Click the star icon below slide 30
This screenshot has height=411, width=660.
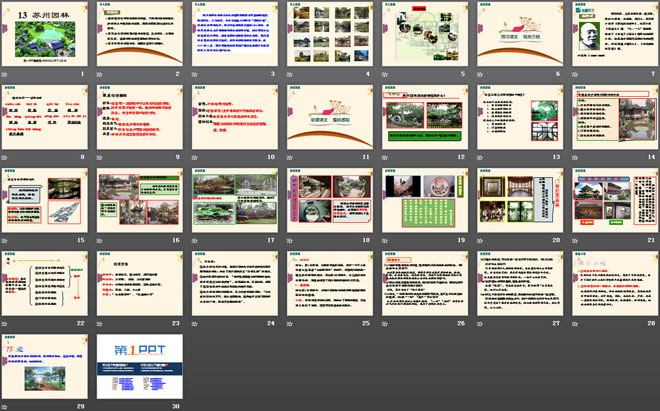tap(100, 405)
